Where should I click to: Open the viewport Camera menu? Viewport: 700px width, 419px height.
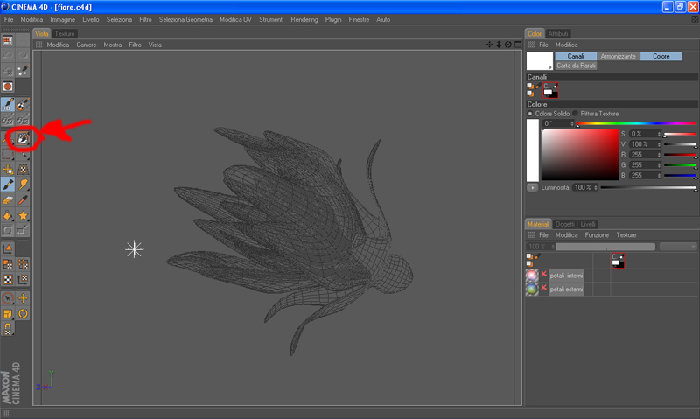click(86, 45)
